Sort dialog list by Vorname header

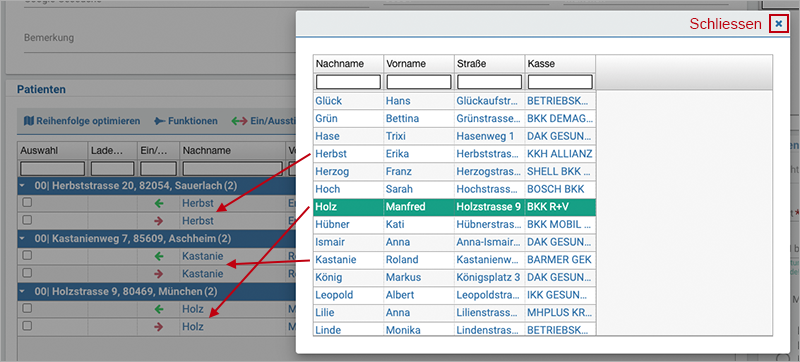[x=419, y=64]
